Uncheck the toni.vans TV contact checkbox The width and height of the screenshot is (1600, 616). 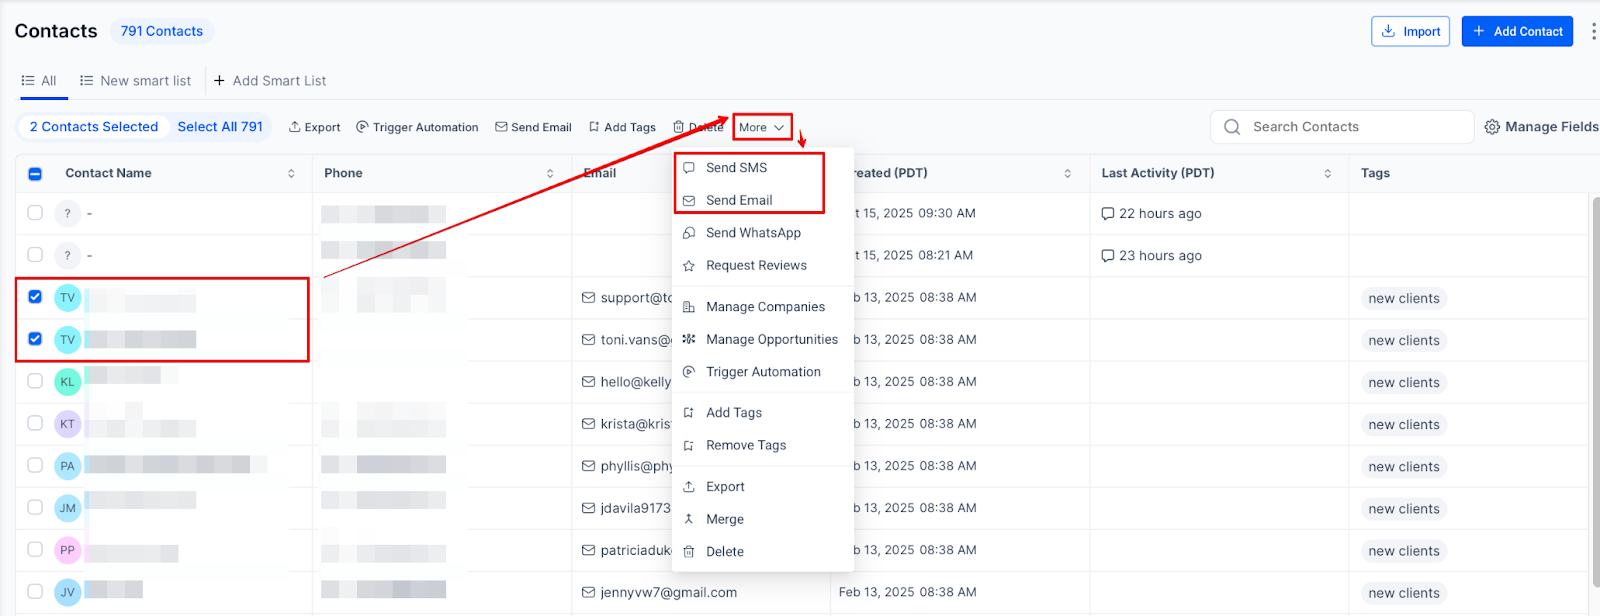pos(35,339)
